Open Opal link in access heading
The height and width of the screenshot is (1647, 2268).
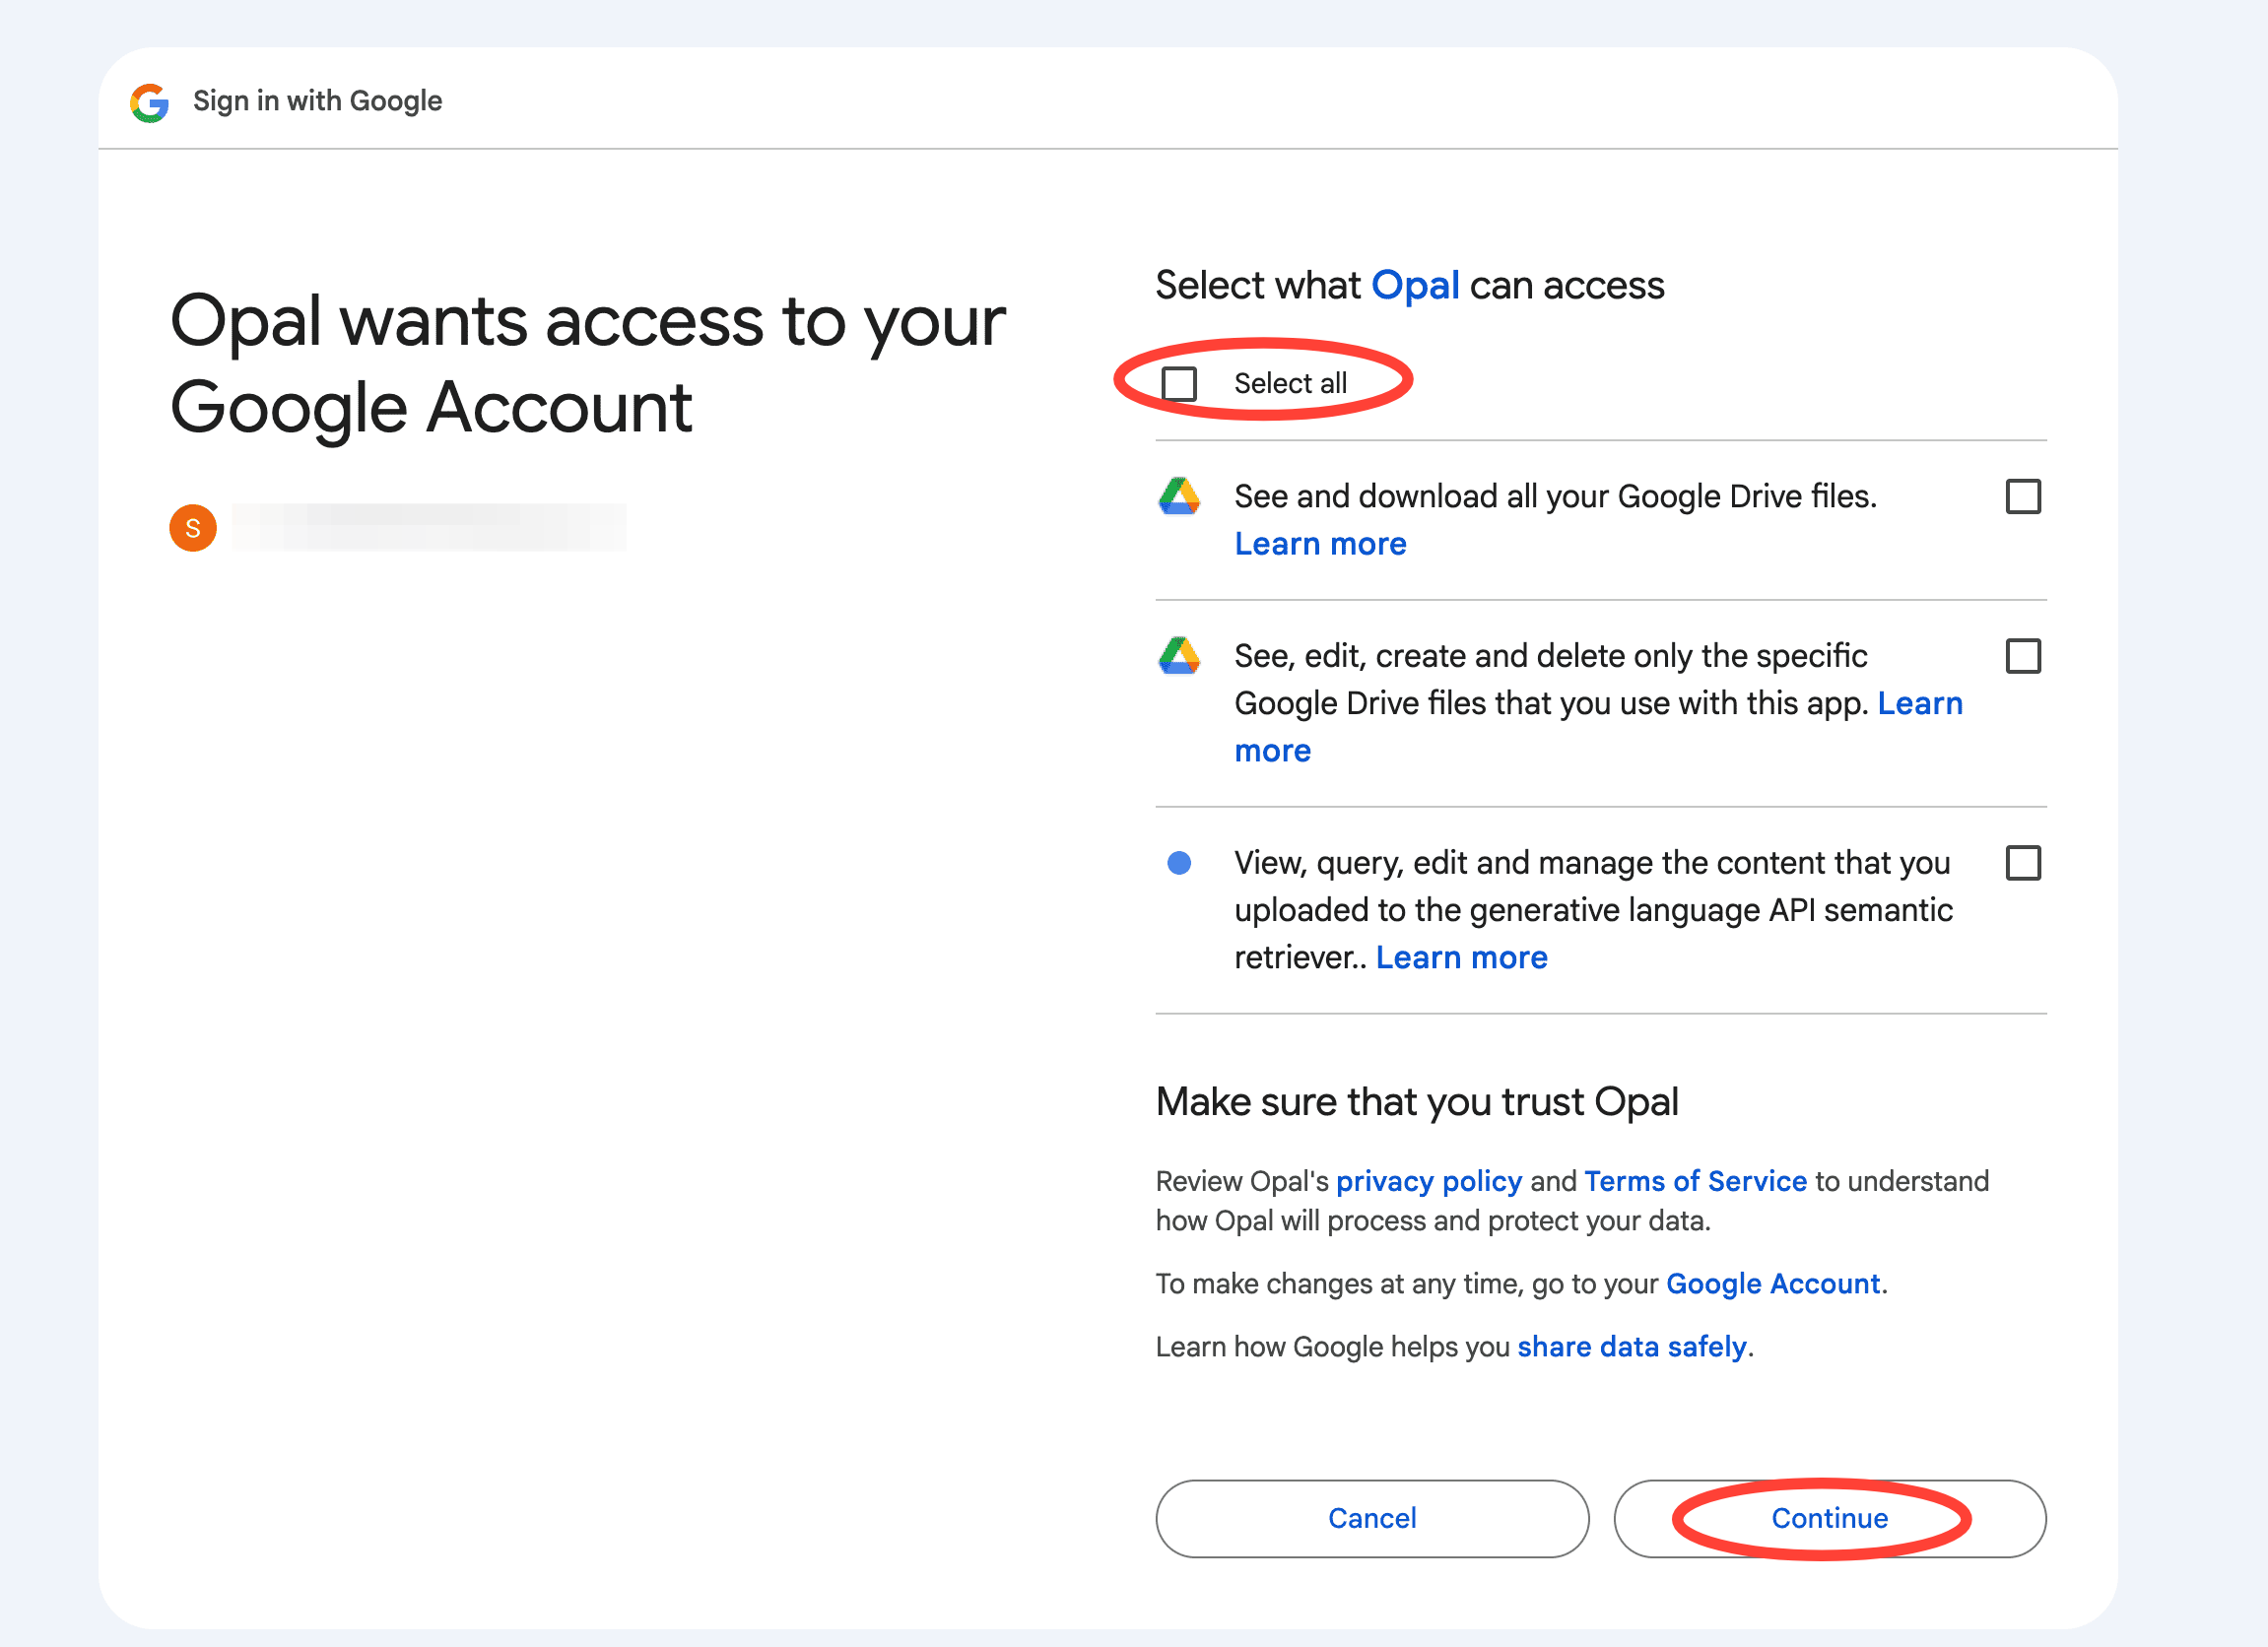[x=1414, y=286]
